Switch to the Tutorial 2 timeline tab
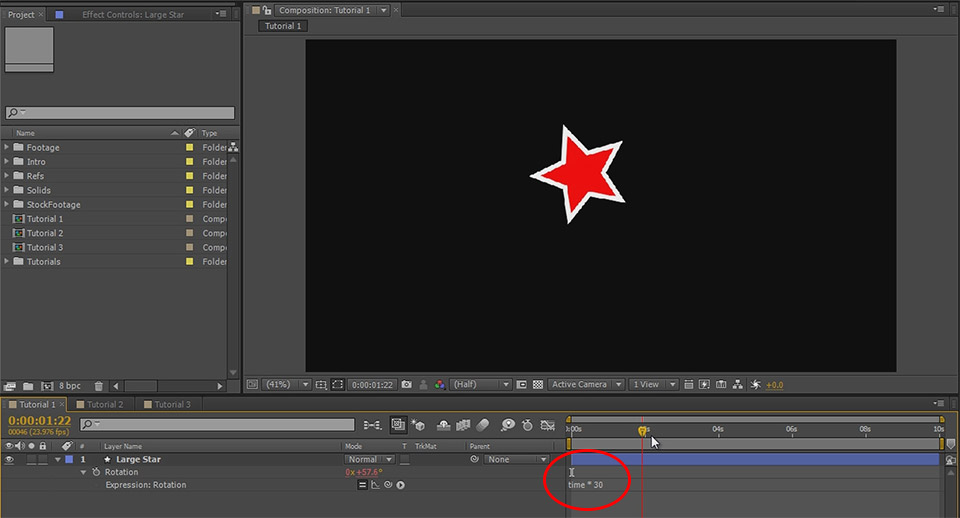 click(104, 404)
